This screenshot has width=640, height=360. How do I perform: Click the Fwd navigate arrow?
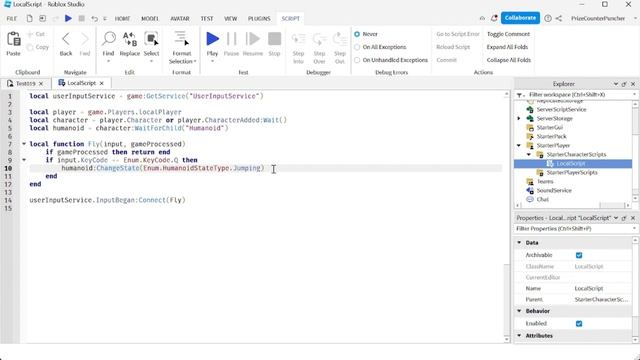[x=84, y=39]
